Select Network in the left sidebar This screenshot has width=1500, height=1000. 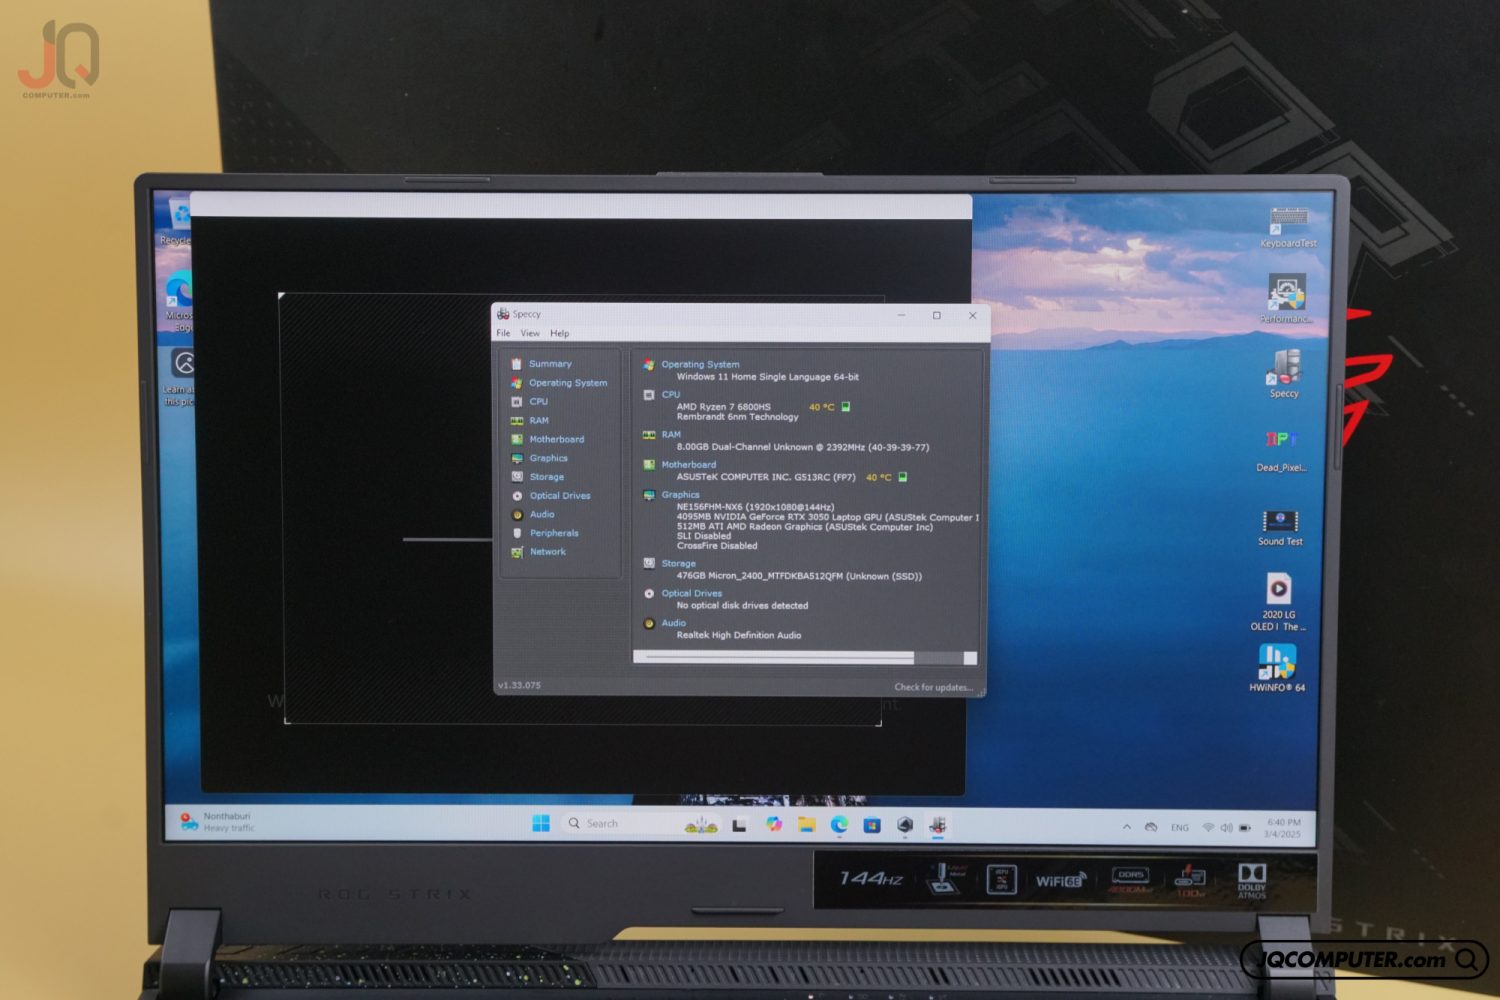(538, 552)
